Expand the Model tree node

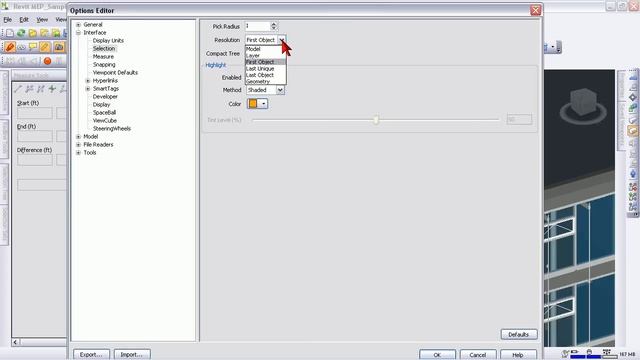(78, 137)
